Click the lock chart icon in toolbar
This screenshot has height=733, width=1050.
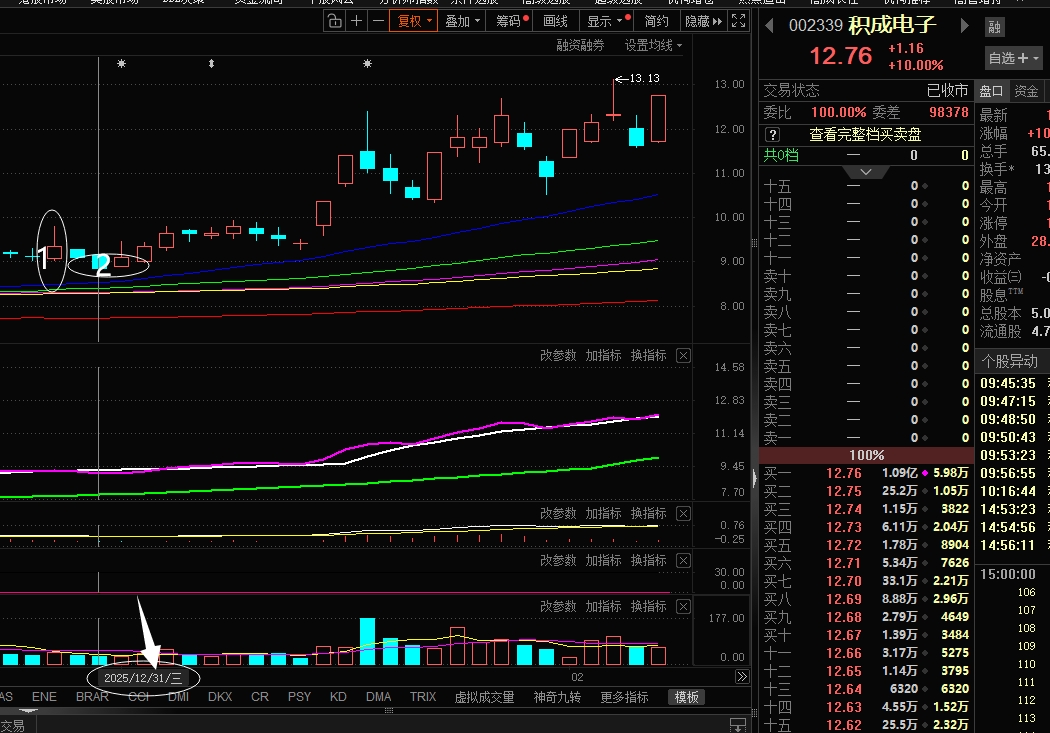pos(334,21)
